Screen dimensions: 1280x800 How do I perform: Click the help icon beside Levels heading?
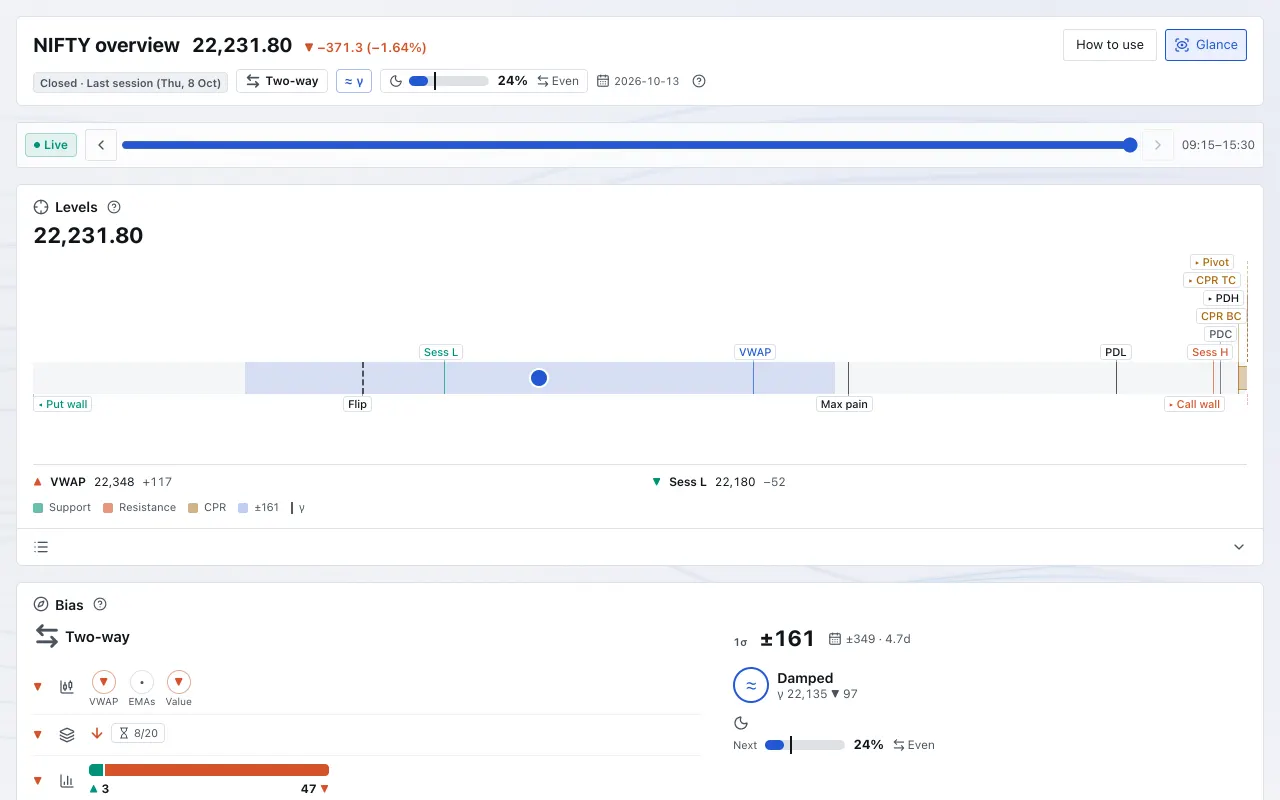[x=114, y=207]
